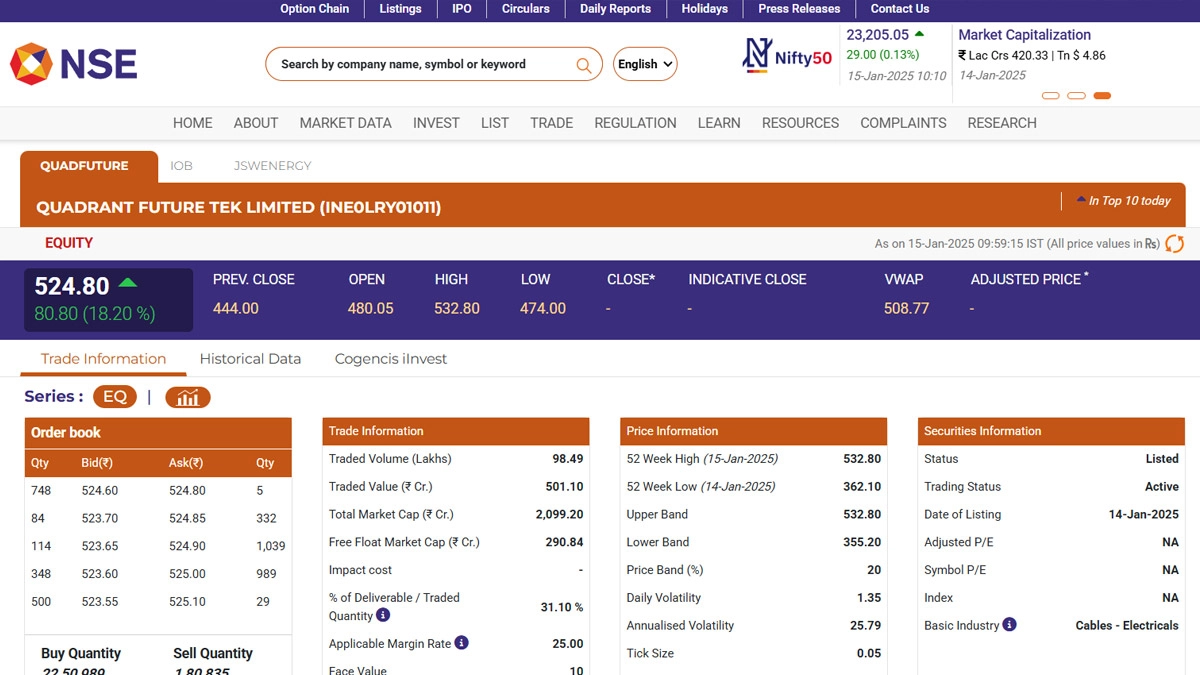
Task: Select the active orange carousel indicator
Action: 1102,96
